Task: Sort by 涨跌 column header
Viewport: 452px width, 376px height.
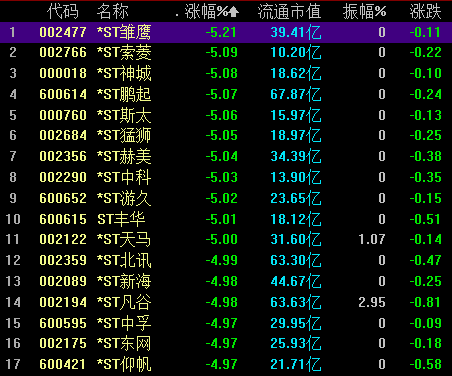Action: (x=426, y=12)
